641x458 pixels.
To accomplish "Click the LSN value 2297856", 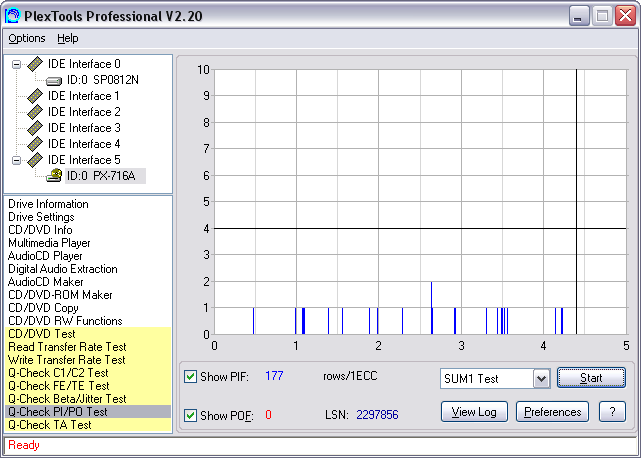I will (x=377, y=415).
